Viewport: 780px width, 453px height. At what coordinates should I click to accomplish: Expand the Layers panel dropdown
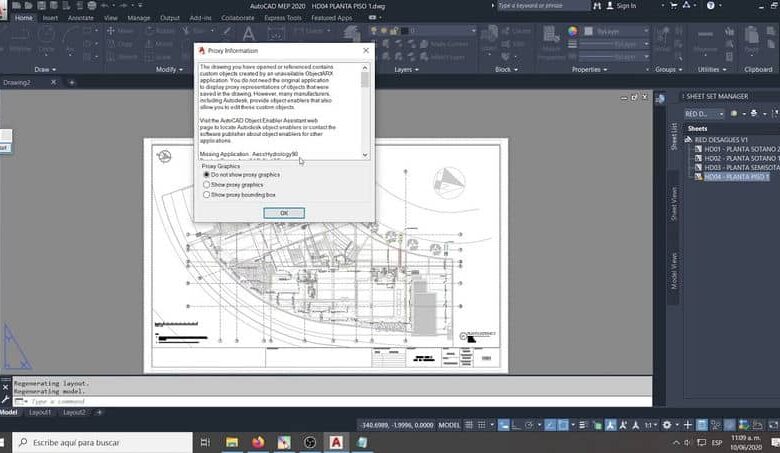coord(406,70)
